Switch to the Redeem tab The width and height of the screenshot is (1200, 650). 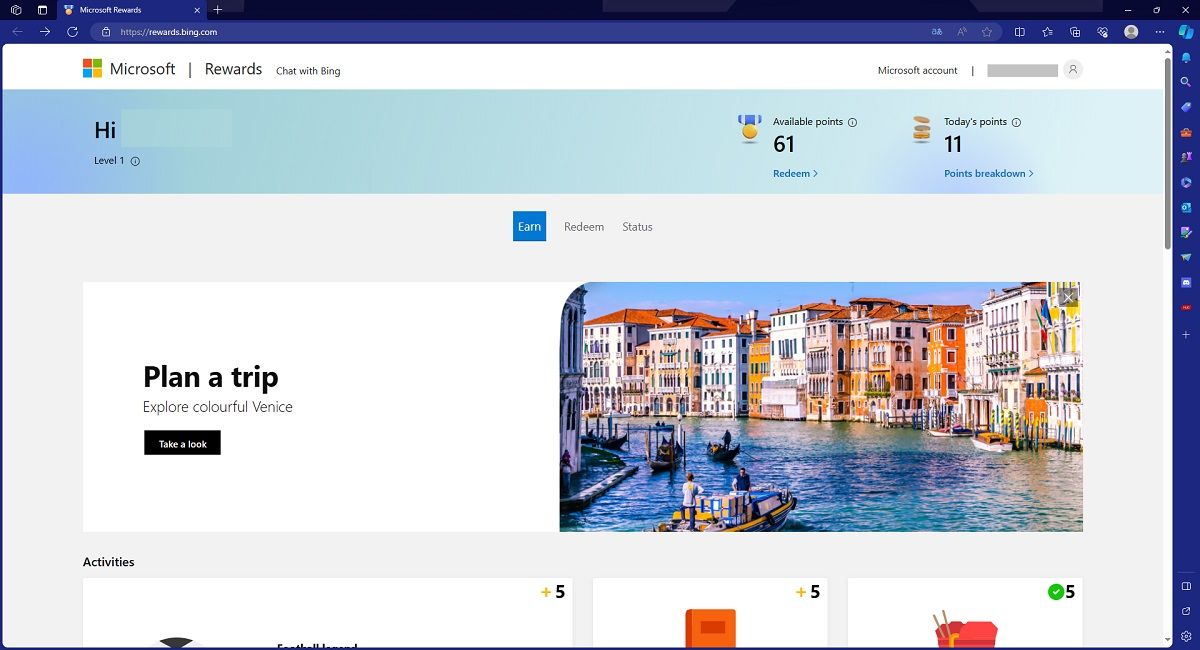tap(584, 227)
